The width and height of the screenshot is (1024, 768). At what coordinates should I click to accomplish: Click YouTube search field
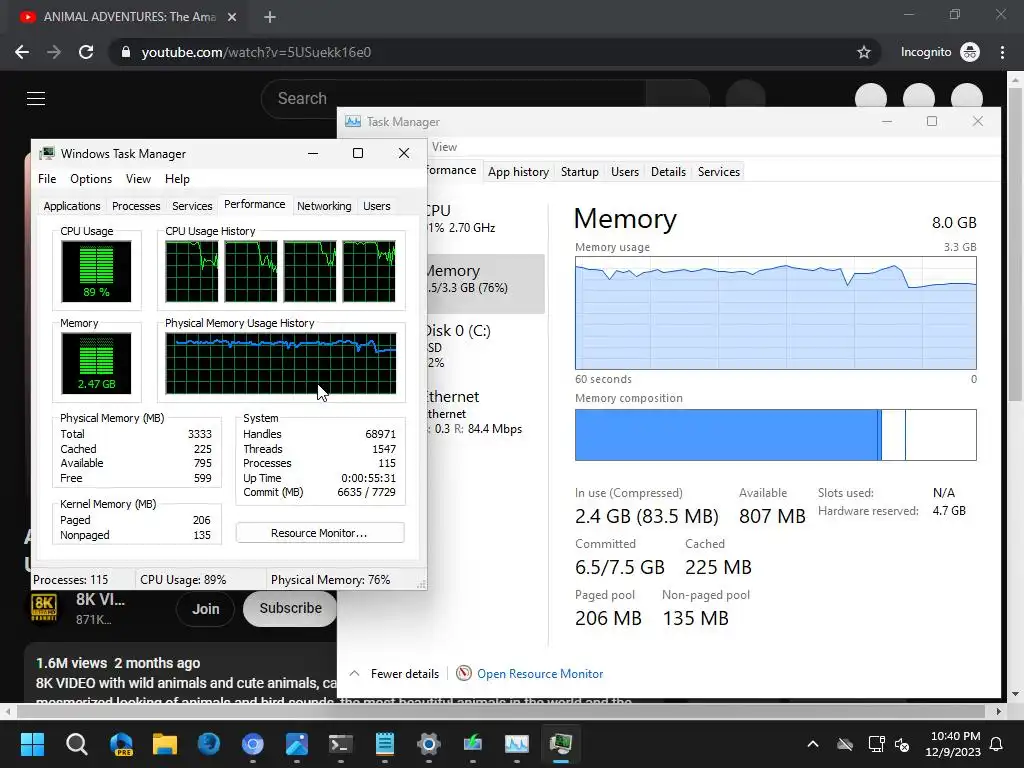pyautogui.click(x=453, y=99)
